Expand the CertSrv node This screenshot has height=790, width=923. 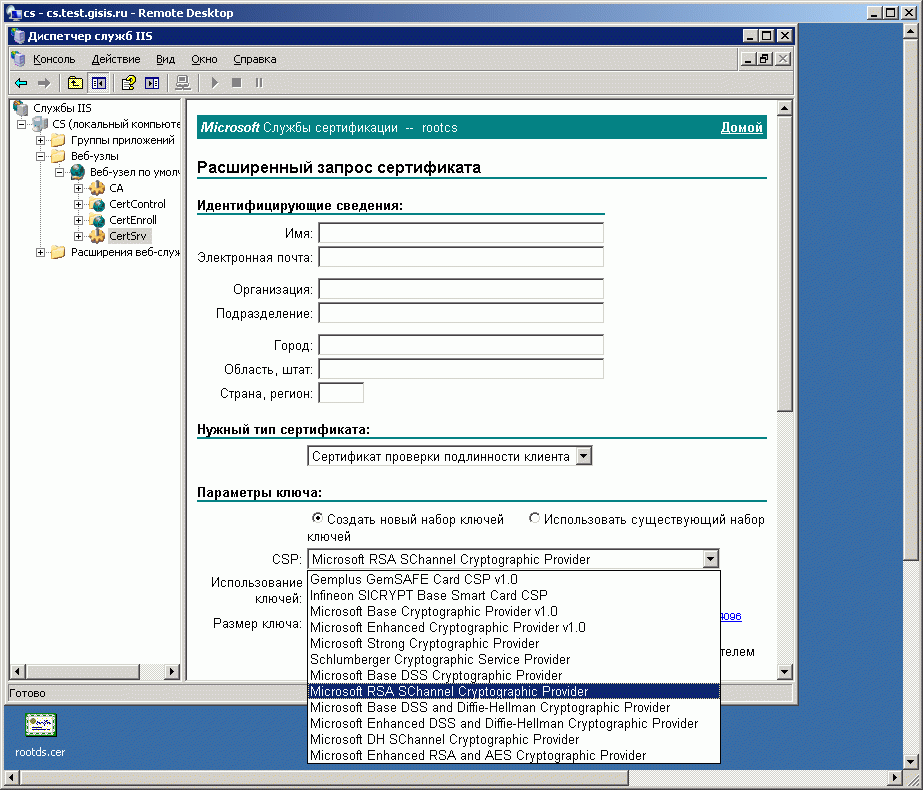pyautogui.click(x=78, y=236)
